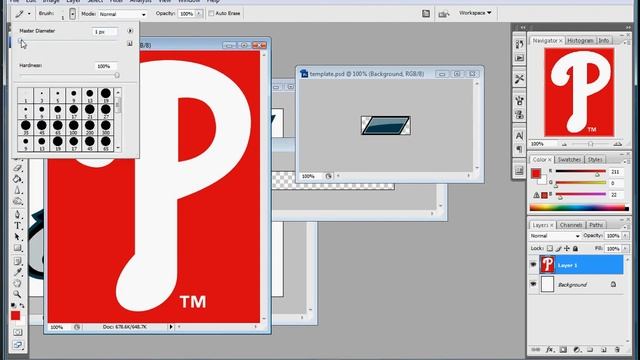Swap foreground and background colors
Screen dimensions: 640x360
(22, 305)
